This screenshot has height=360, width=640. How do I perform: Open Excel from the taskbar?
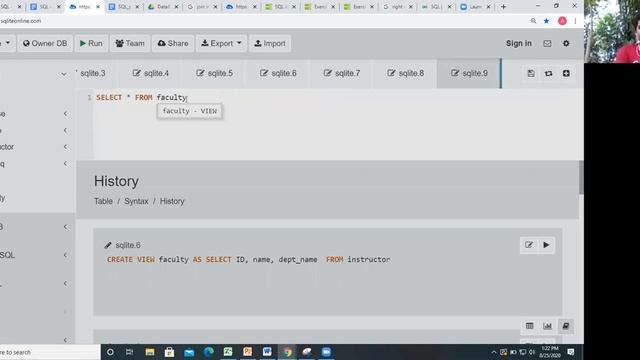228,352
